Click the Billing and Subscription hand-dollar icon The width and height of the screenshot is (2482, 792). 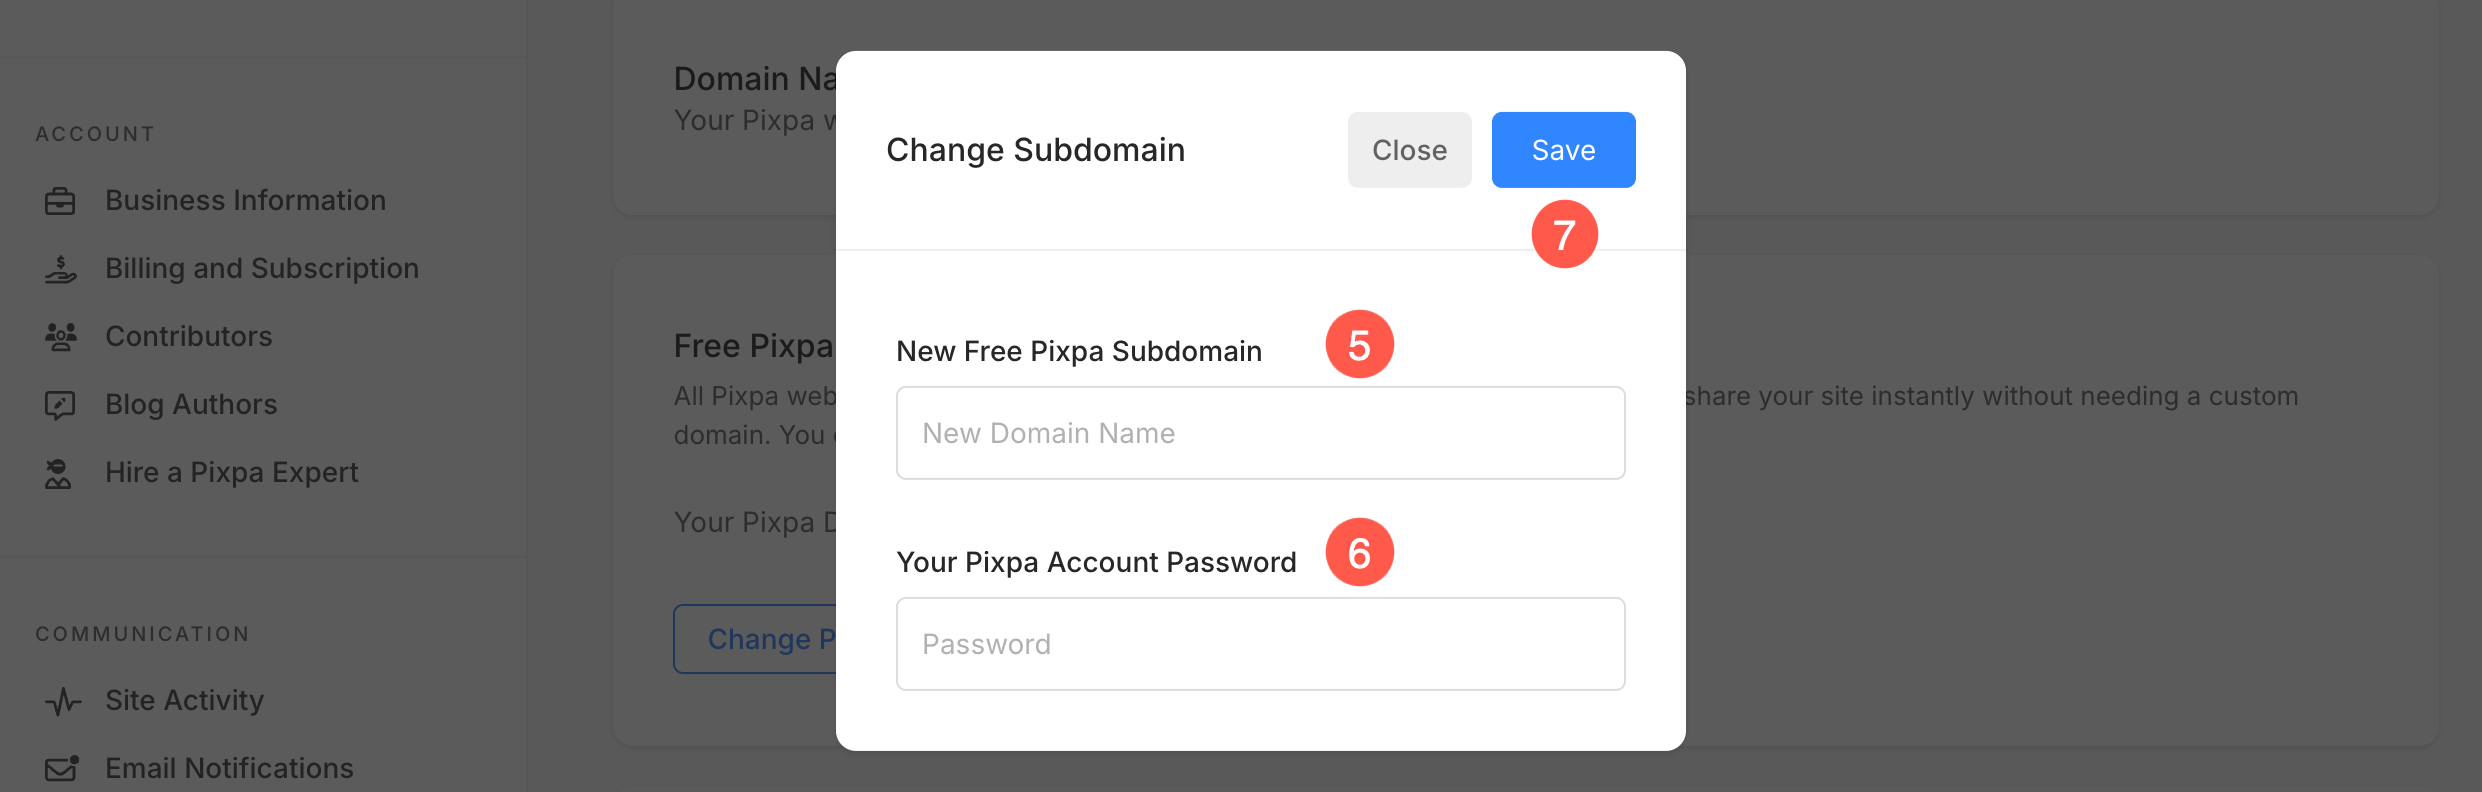[x=60, y=269]
